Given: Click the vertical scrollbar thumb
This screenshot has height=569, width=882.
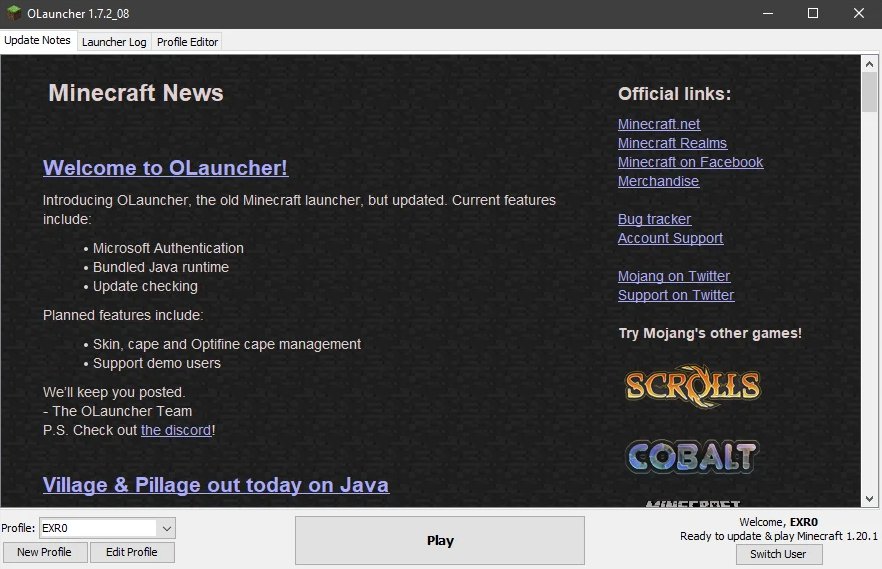Looking at the screenshot, I should pyautogui.click(x=869, y=92).
